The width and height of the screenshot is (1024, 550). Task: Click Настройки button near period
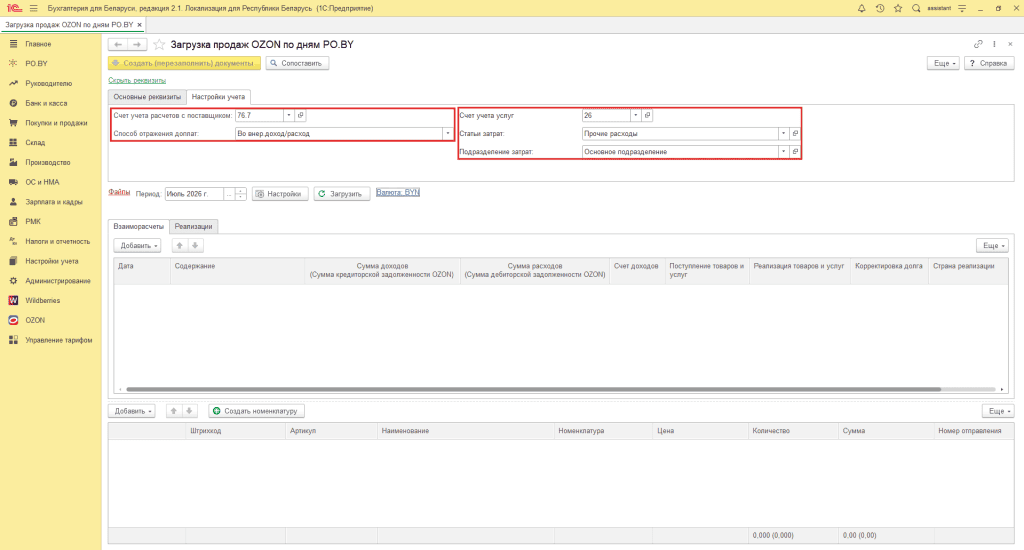coord(280,194)
